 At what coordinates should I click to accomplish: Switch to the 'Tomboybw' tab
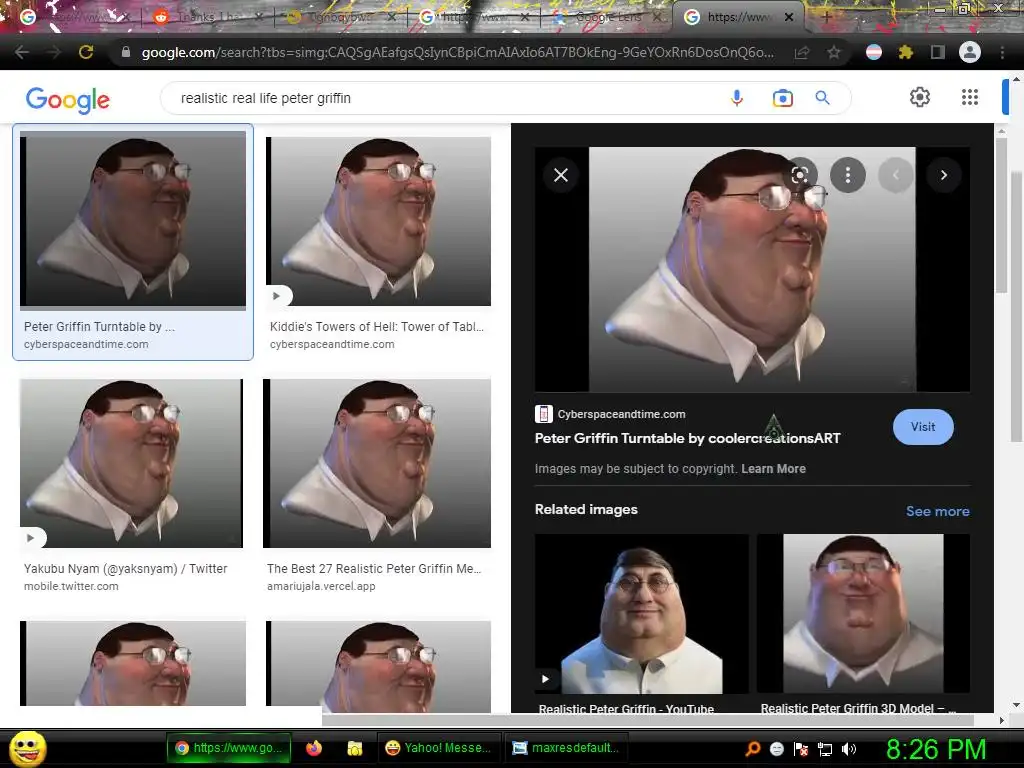pyautogui.click(x=341, y=17)
